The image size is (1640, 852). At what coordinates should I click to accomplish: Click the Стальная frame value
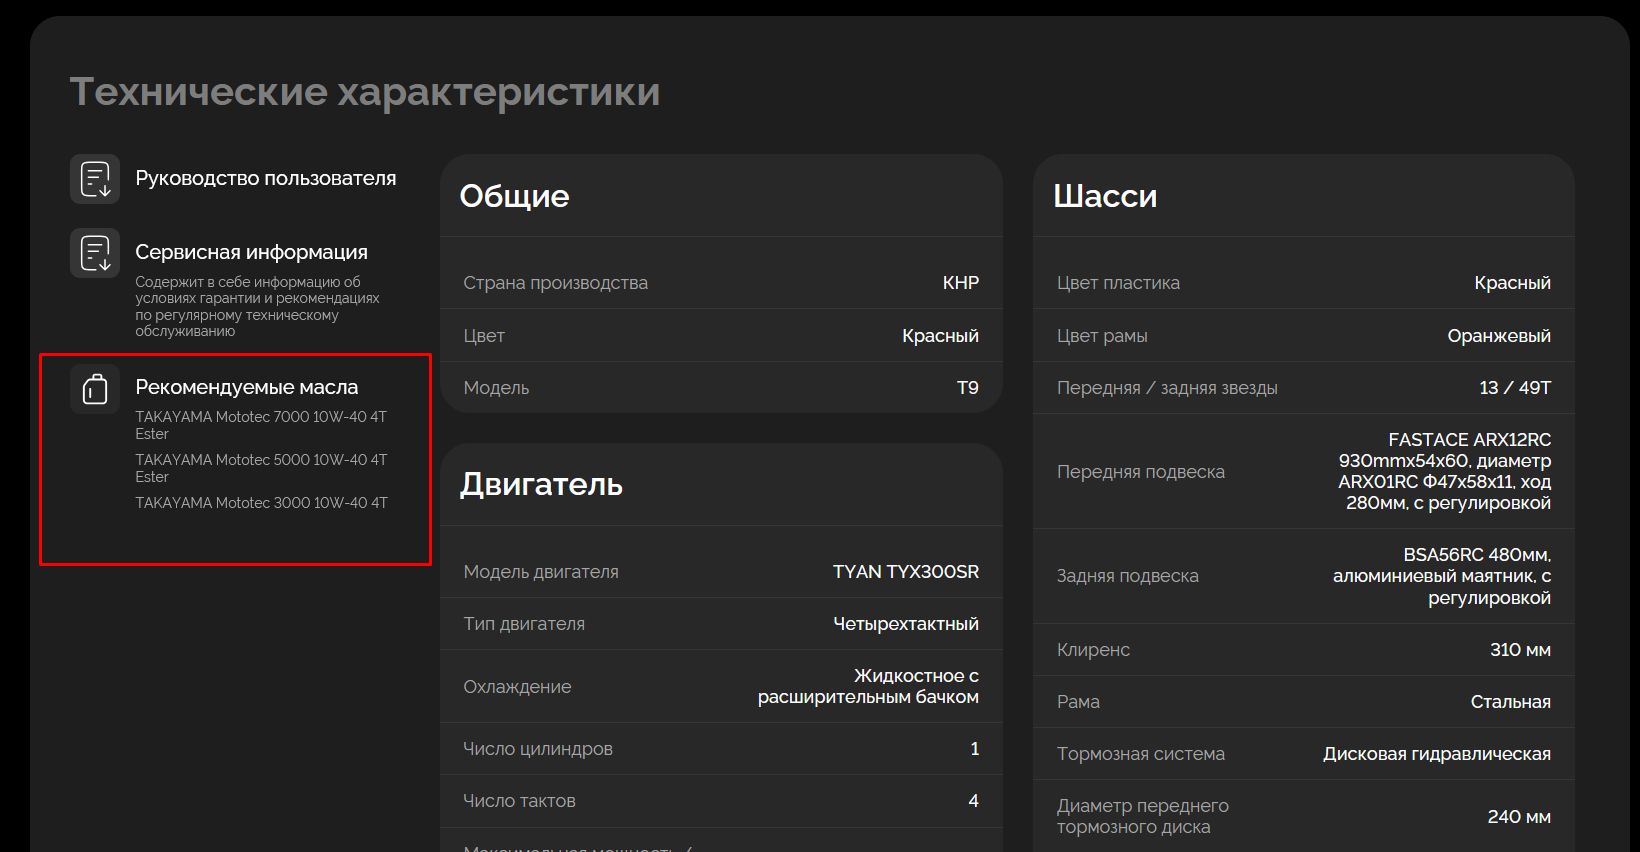pos(1510,702)
